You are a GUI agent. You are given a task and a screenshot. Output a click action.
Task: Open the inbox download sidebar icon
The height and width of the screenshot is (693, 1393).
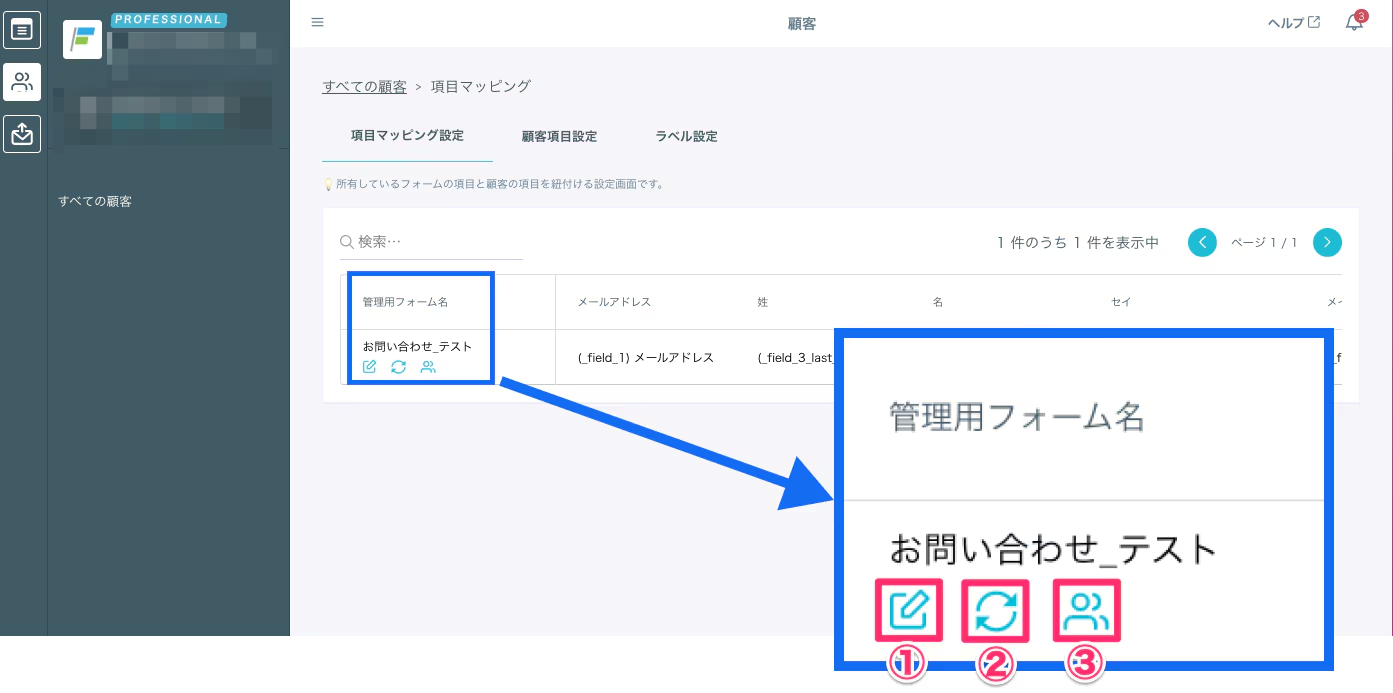click(22, 133)
